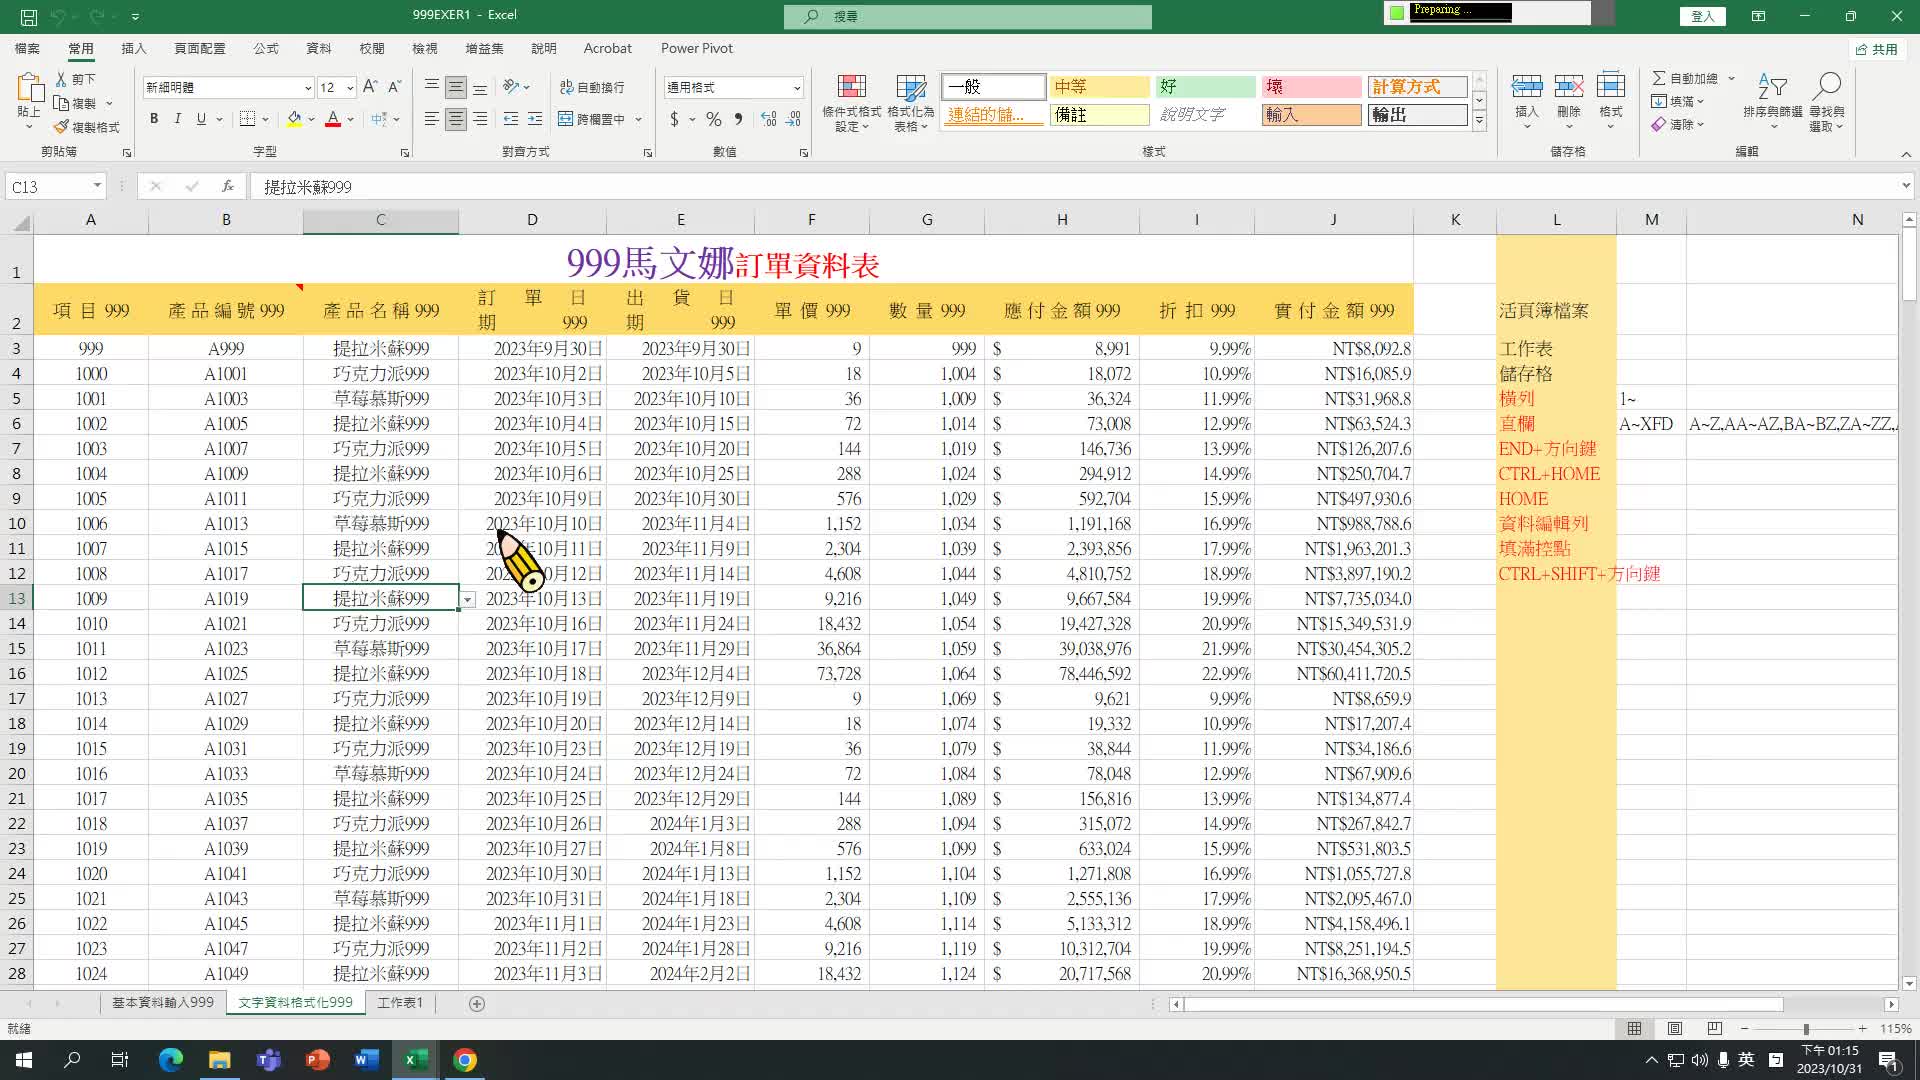Switch to sheet 基本資料輸入999

162,1002
